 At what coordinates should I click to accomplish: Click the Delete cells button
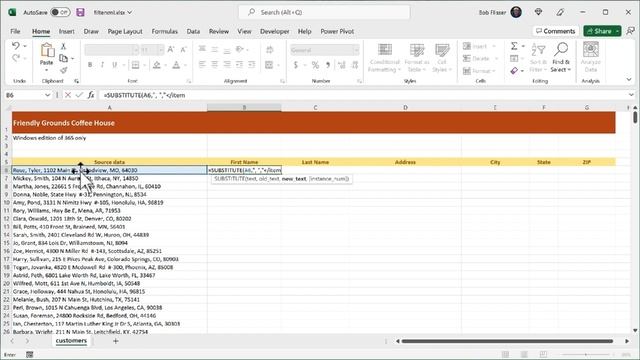[x=480, y=58]
